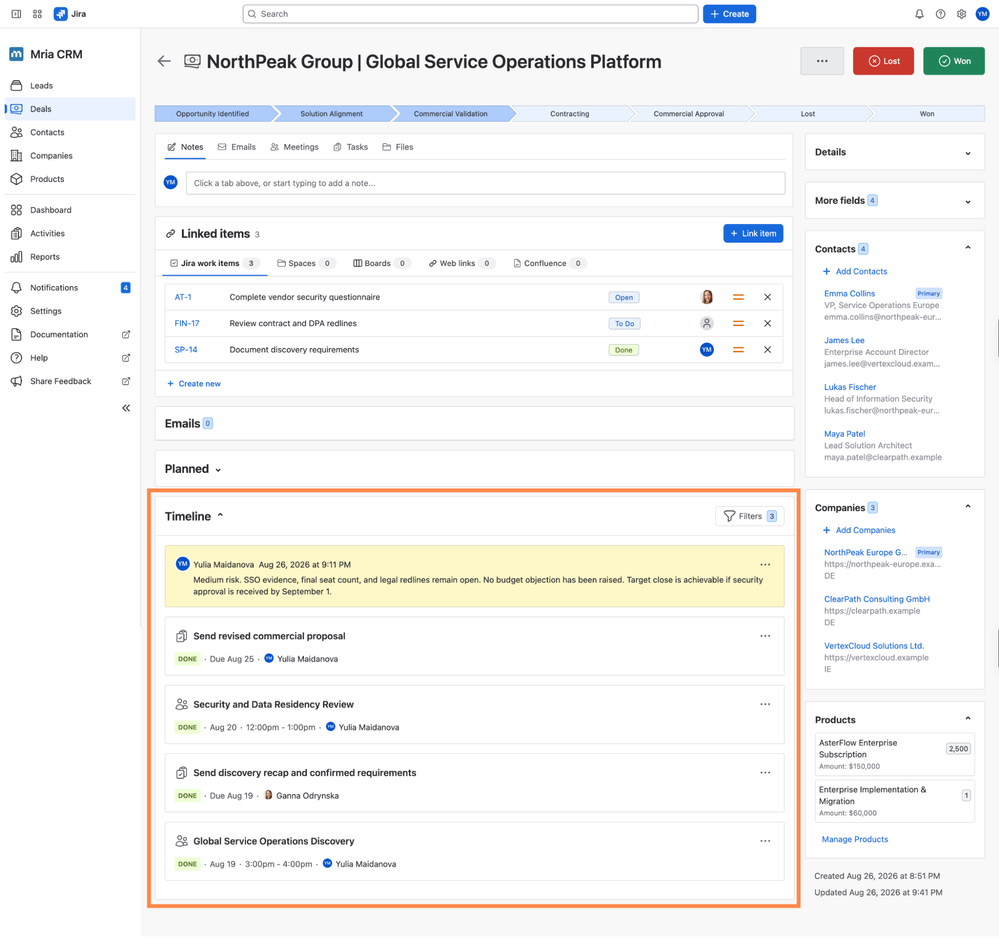Click Create new linked work item
This screenshot has height=938, width=999.
pyautogui.click(x=194, y=384)
